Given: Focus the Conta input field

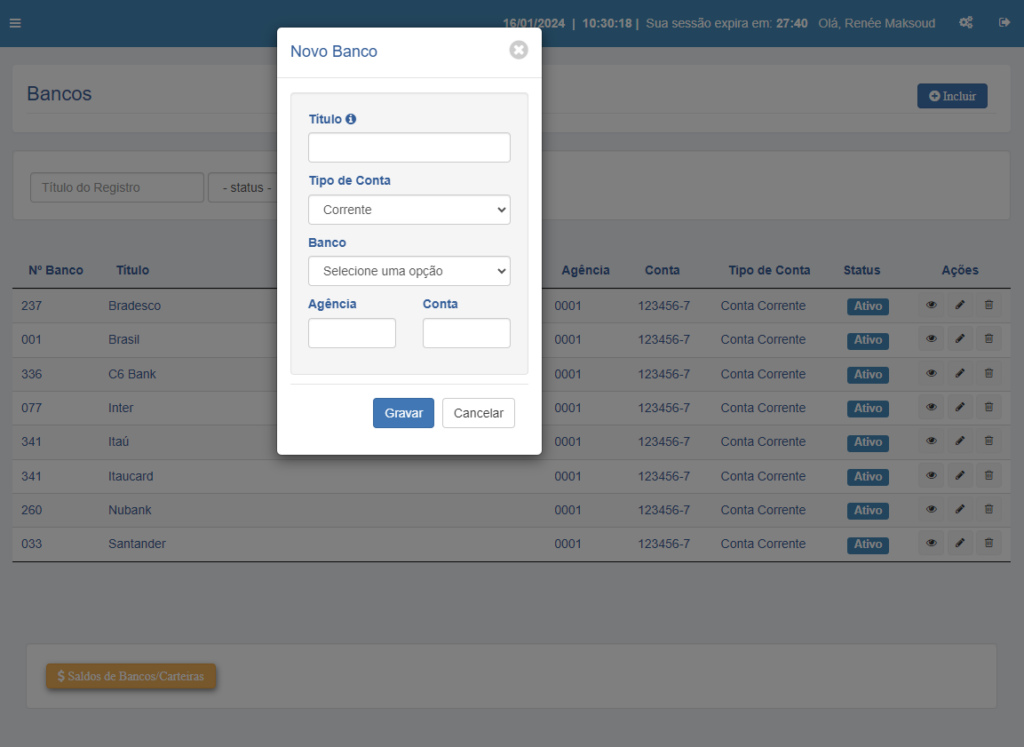Looking at the screenshot, I should 466,333.
